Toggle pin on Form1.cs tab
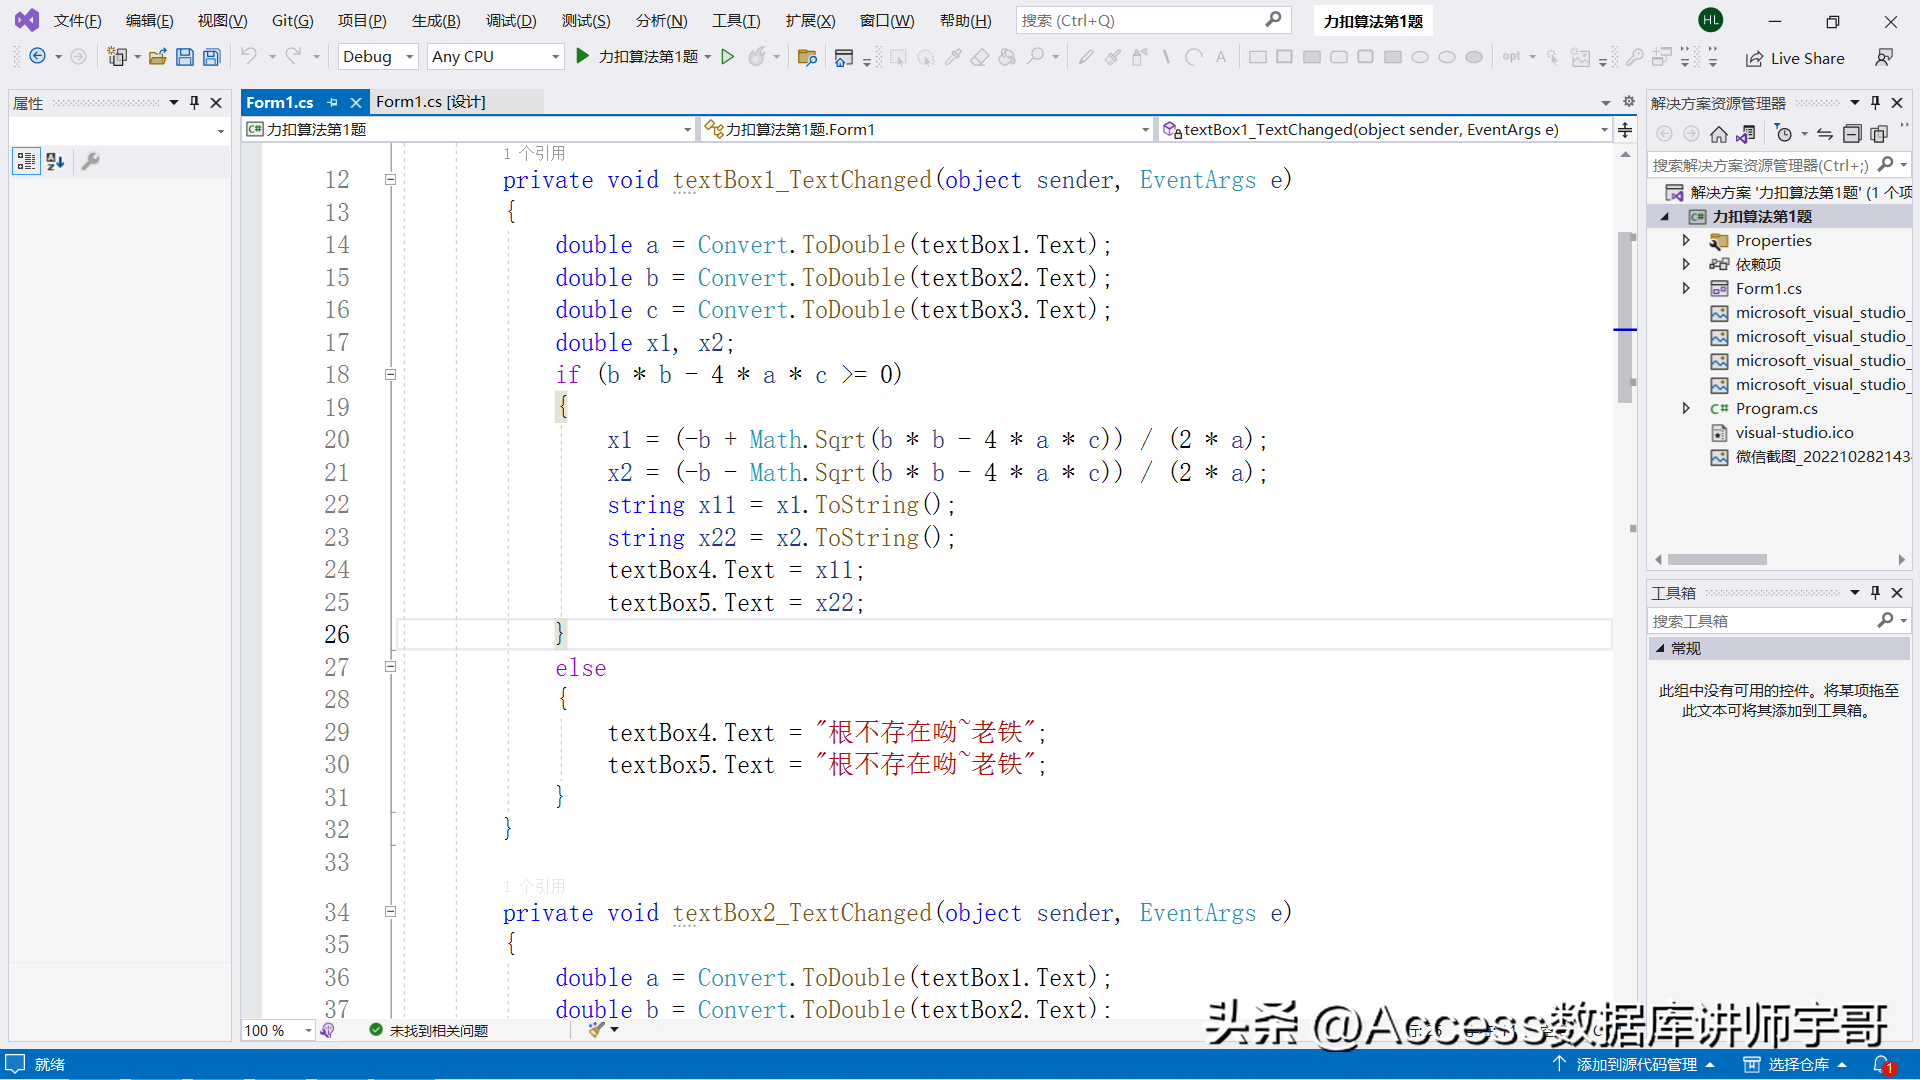 [333, 102]
